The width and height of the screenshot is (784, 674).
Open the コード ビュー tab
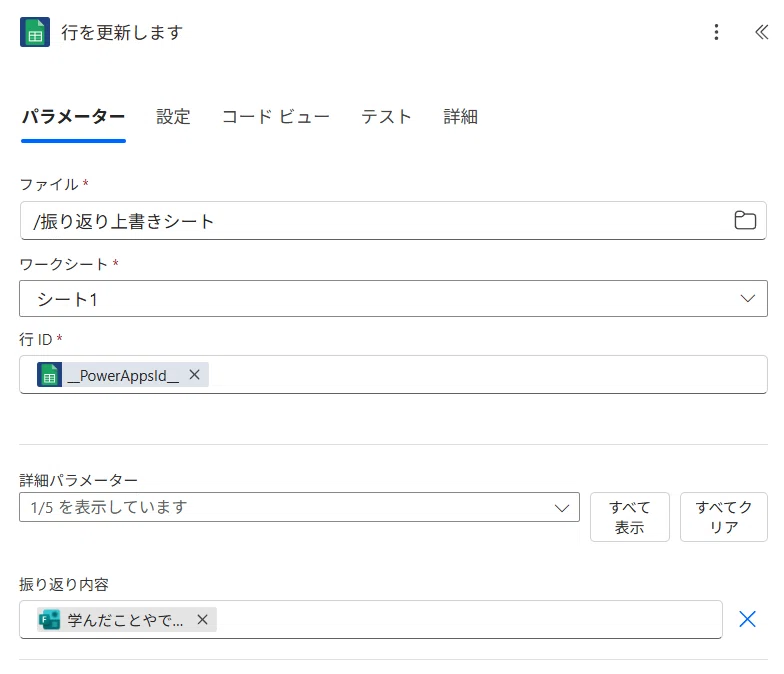[x=276, y=117]
